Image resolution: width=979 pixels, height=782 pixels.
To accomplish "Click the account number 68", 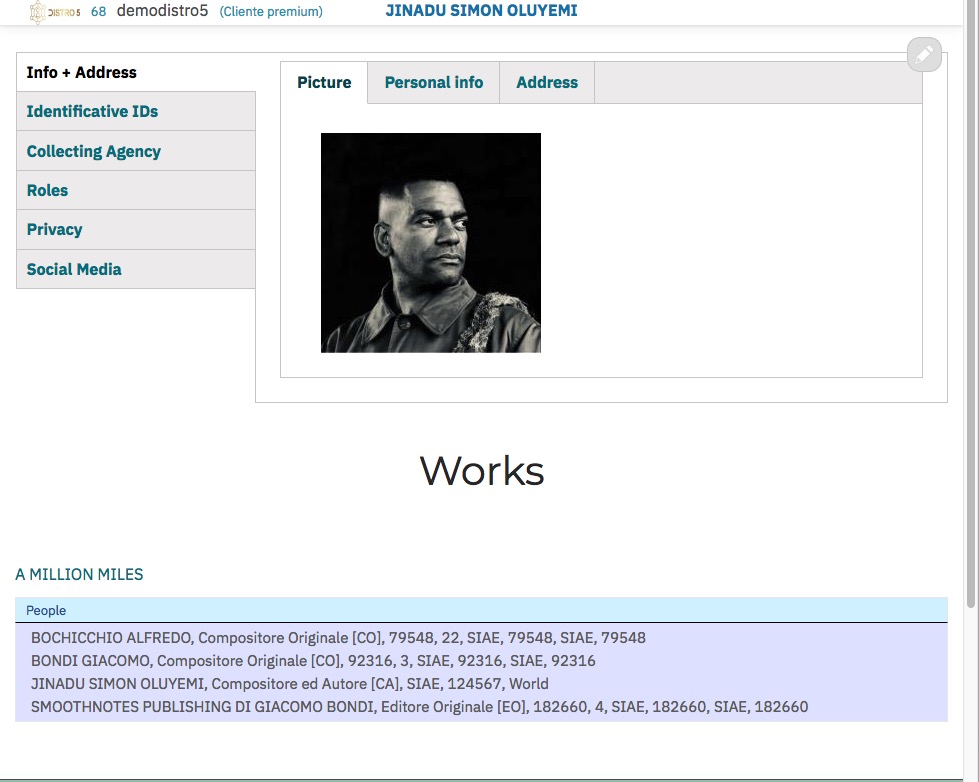I will coord(99,11).
